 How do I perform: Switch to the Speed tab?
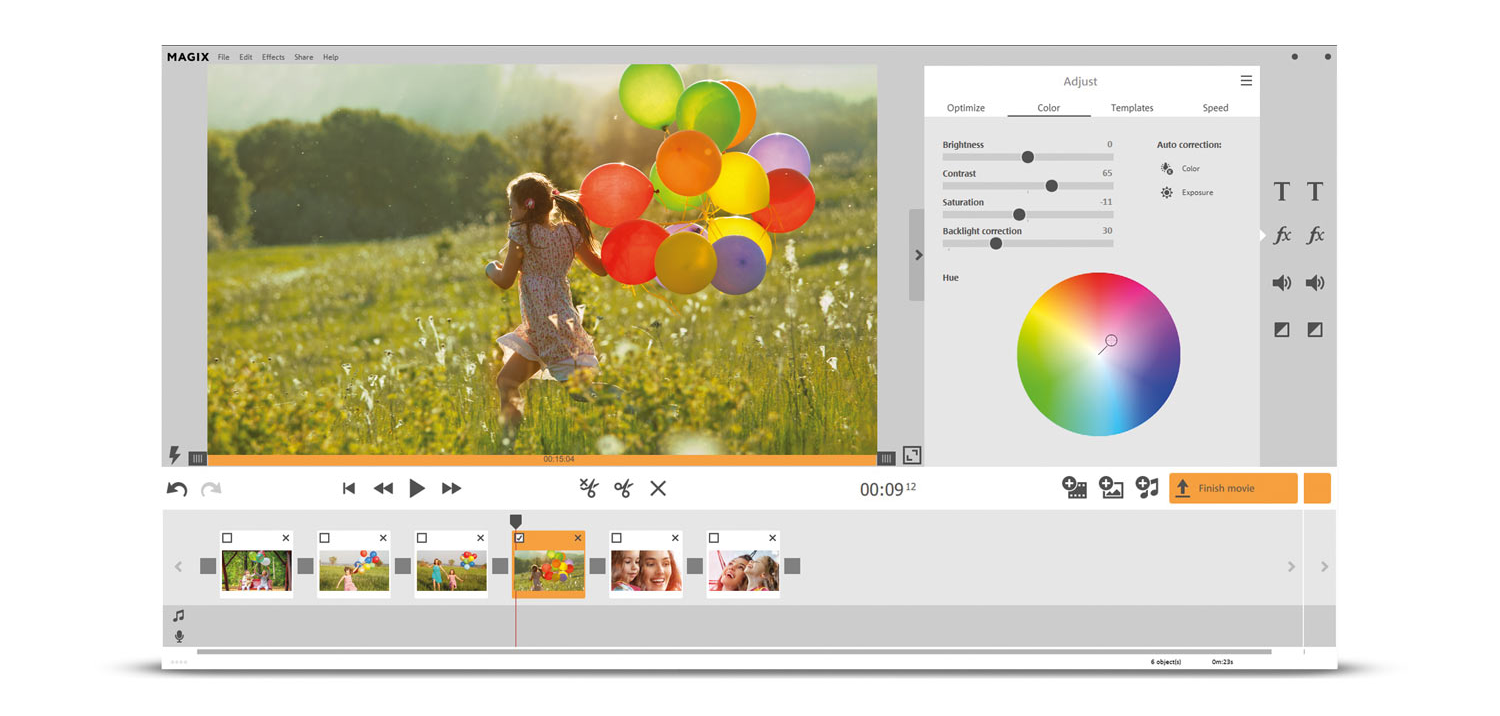1215,108
